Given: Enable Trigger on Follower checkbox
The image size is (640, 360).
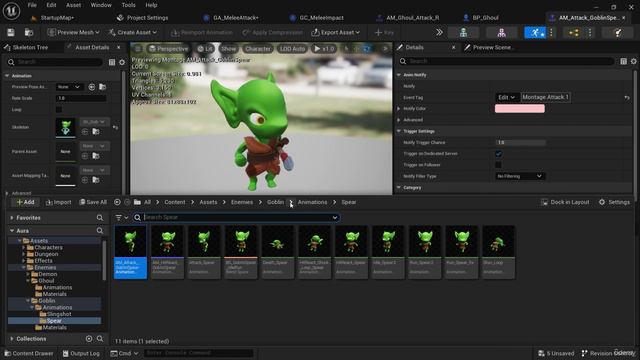Looking at the screenshot, I should point(498,165).
